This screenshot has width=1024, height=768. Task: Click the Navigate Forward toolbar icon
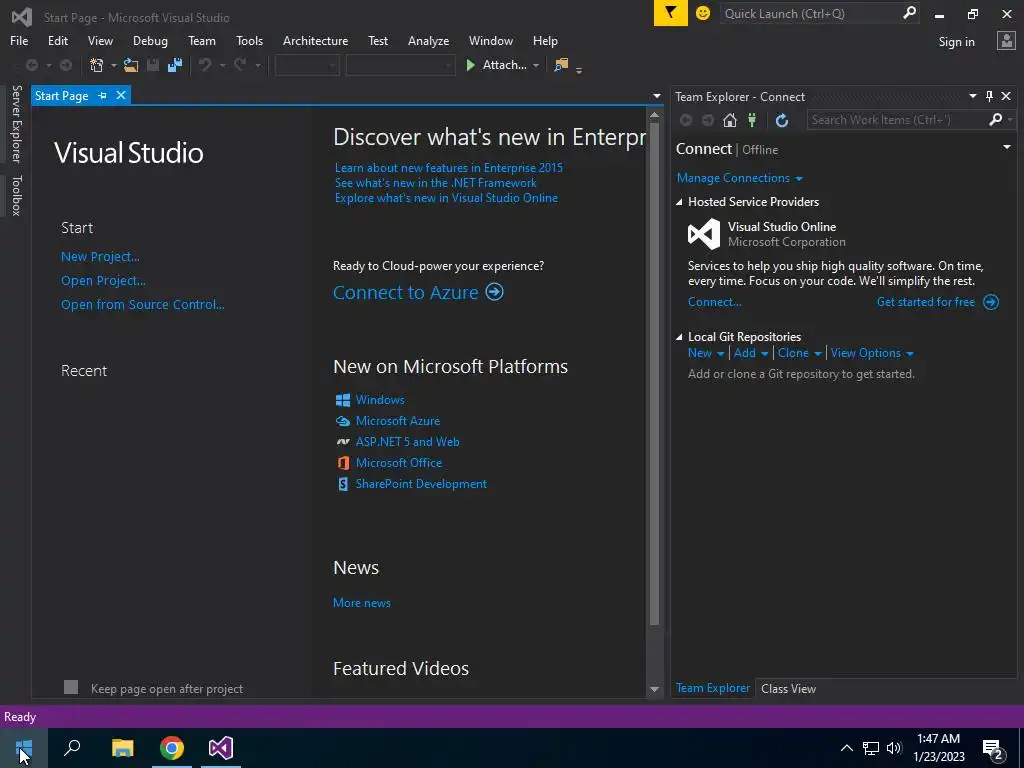(66, 65)
